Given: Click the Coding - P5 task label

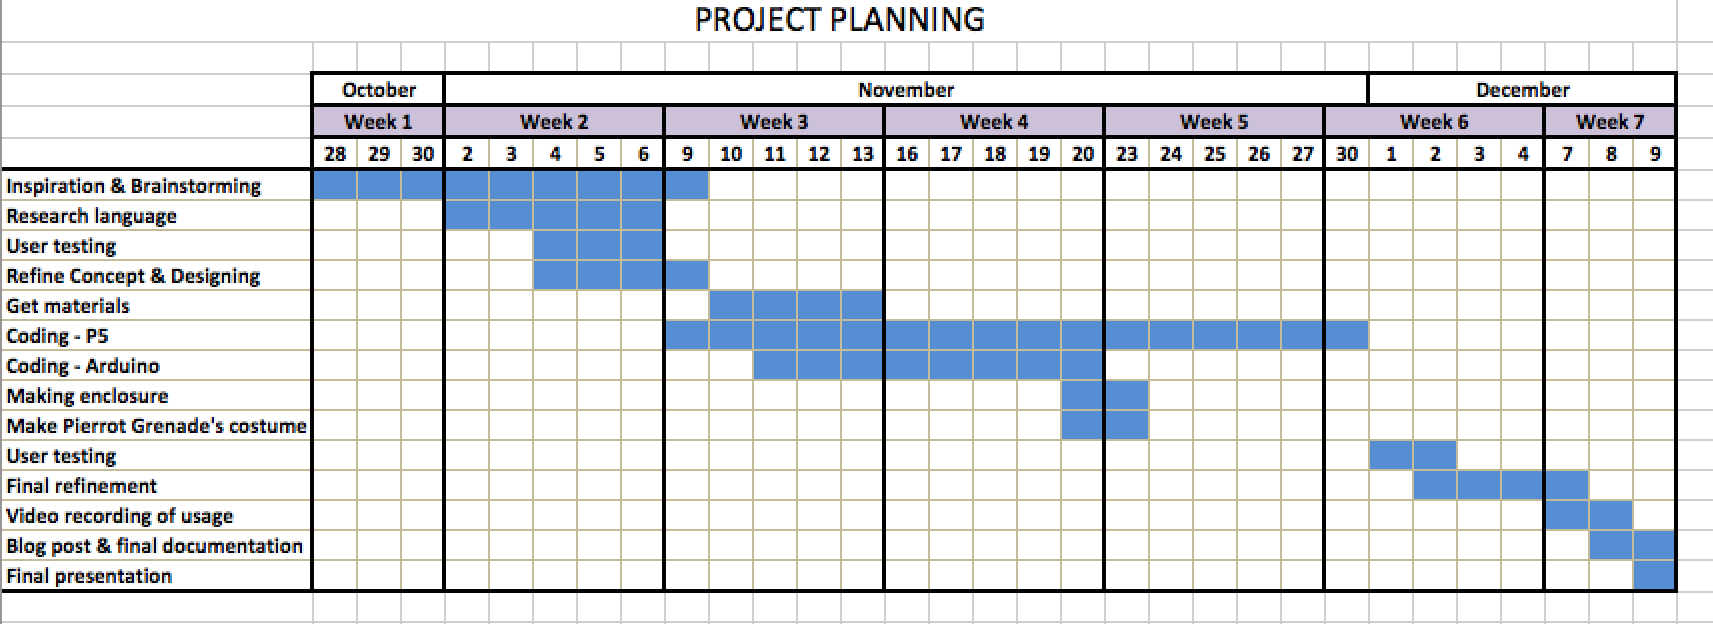Looking at the screenshot, I should 57,336.
